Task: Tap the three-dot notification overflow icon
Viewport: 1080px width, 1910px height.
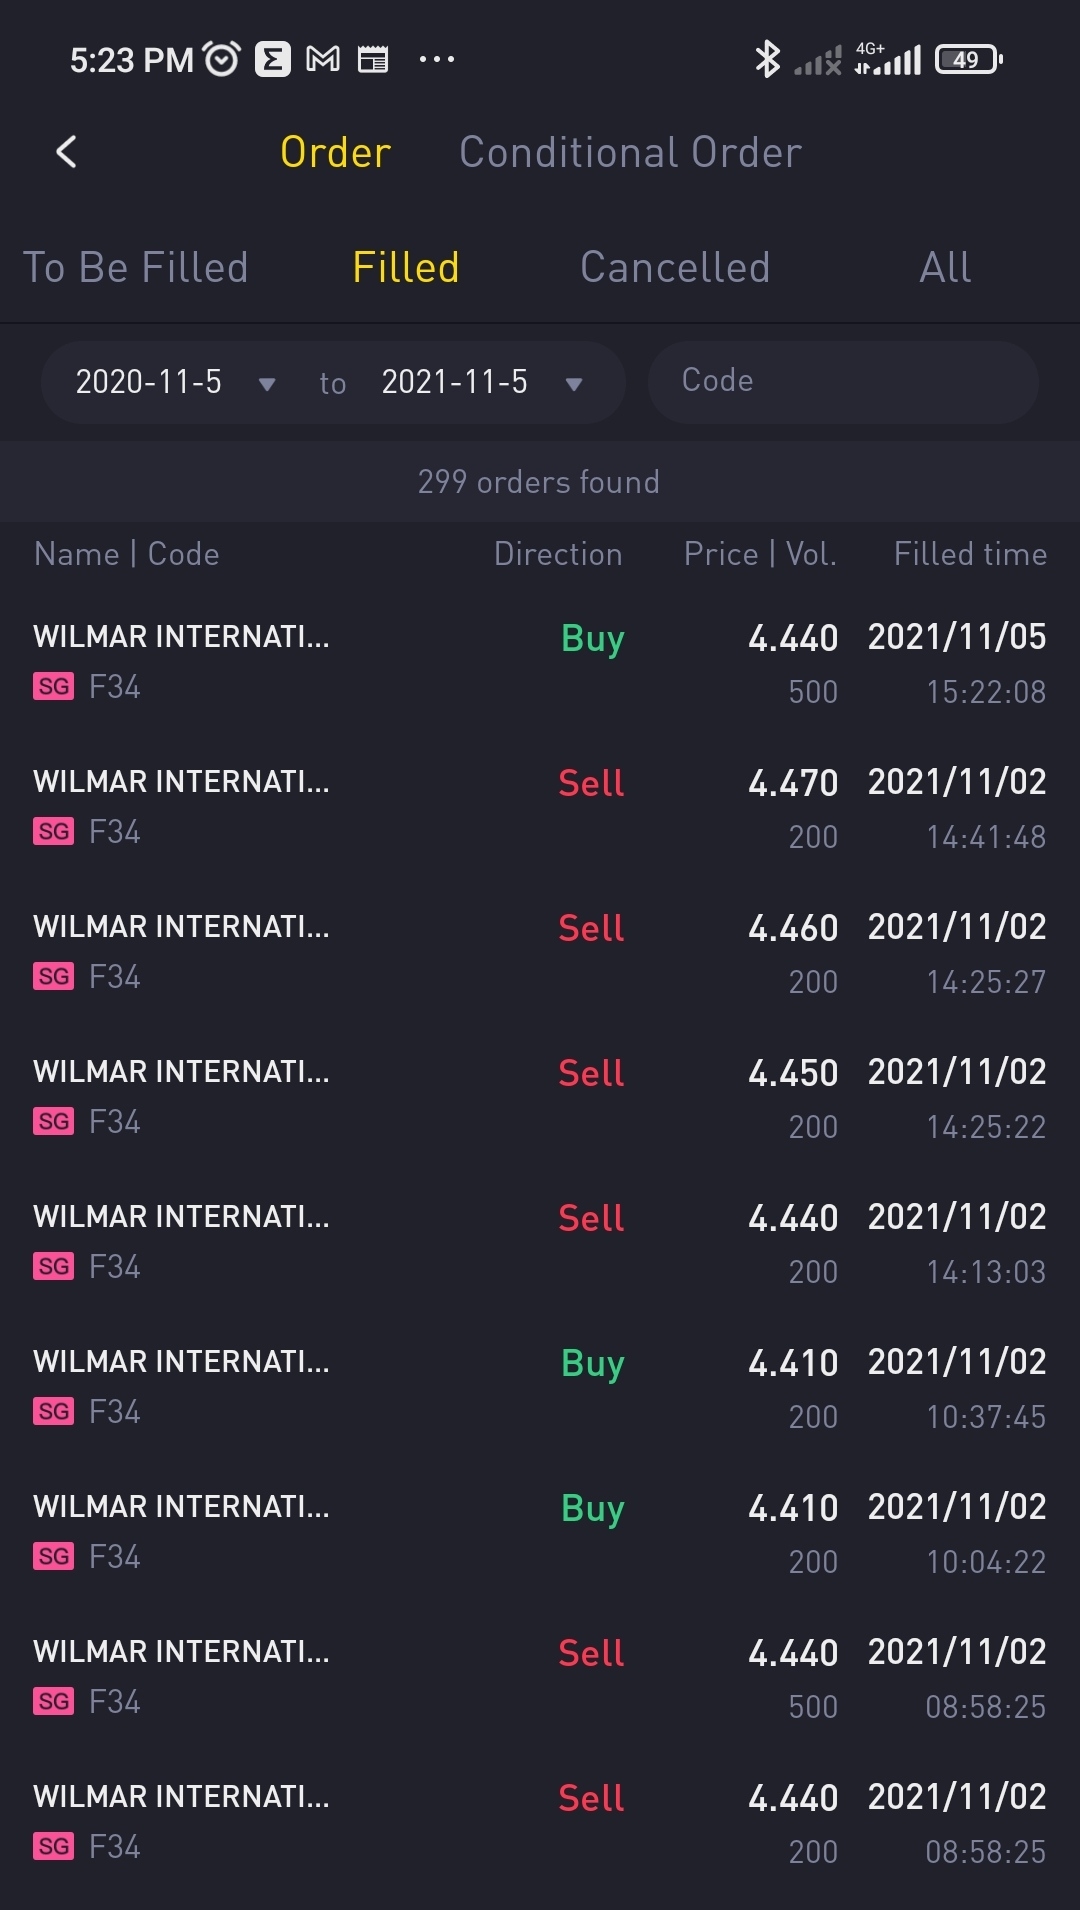Action: pos(437,60)
